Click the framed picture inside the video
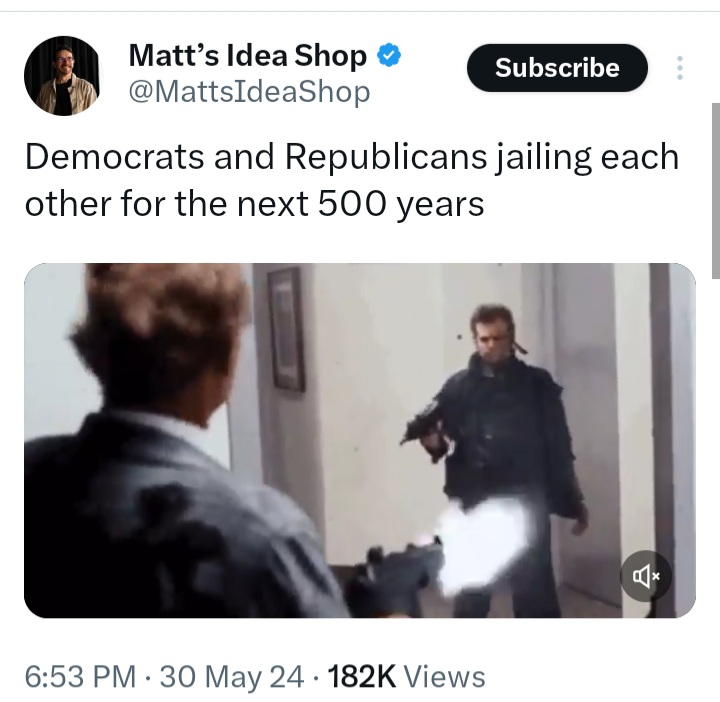 tap(286, 329)
